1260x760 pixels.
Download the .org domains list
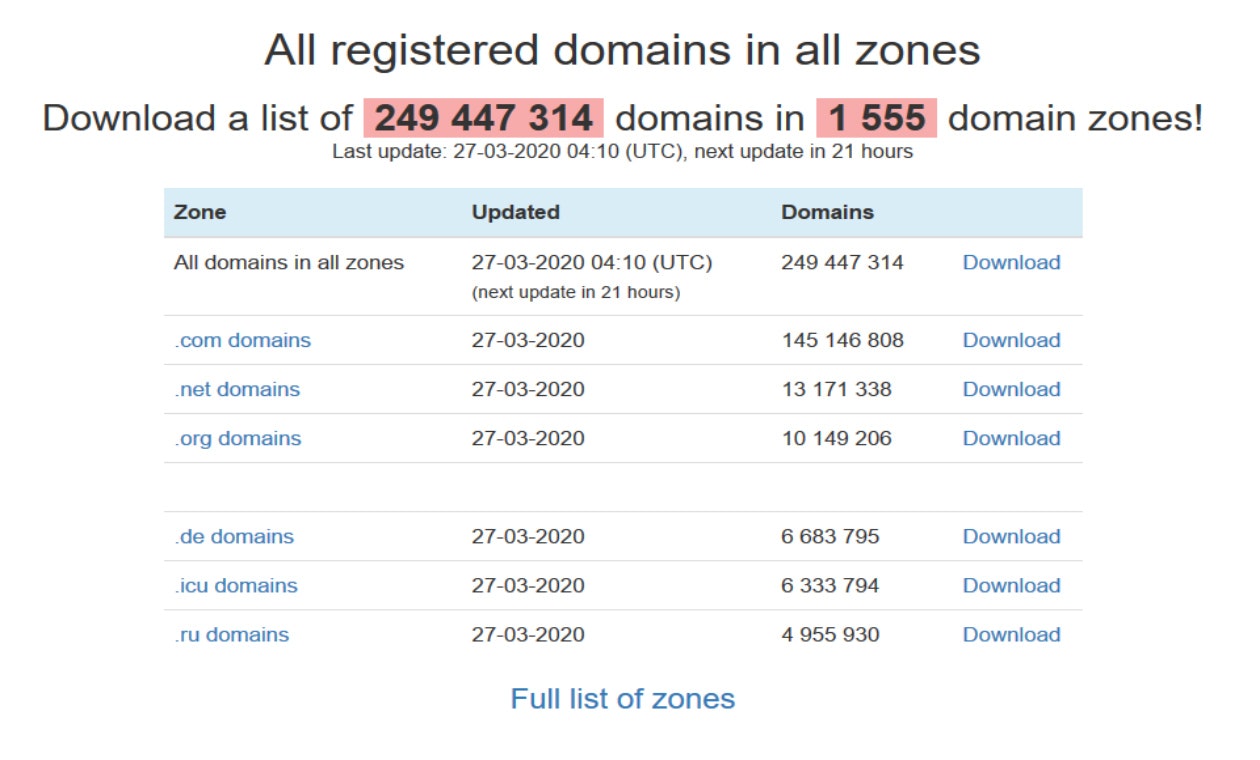coord(1011,438)
